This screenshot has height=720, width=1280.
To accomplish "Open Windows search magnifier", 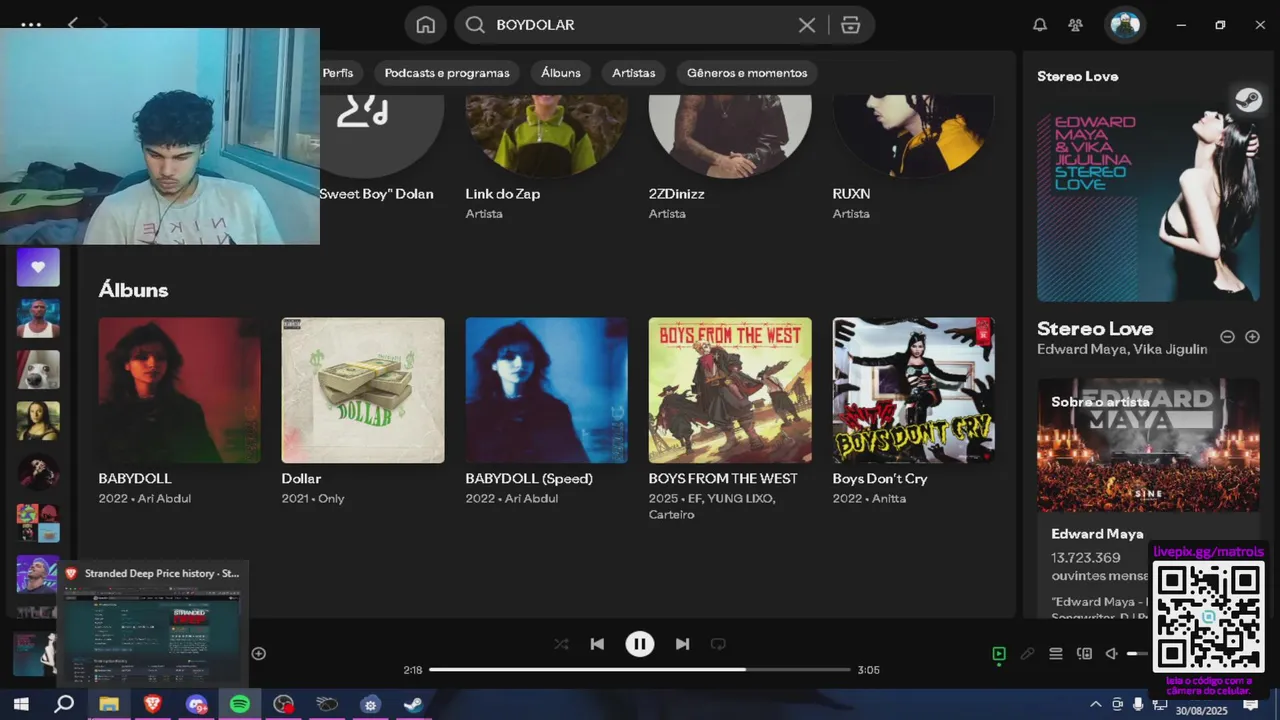I will click(x=64, y=704).
